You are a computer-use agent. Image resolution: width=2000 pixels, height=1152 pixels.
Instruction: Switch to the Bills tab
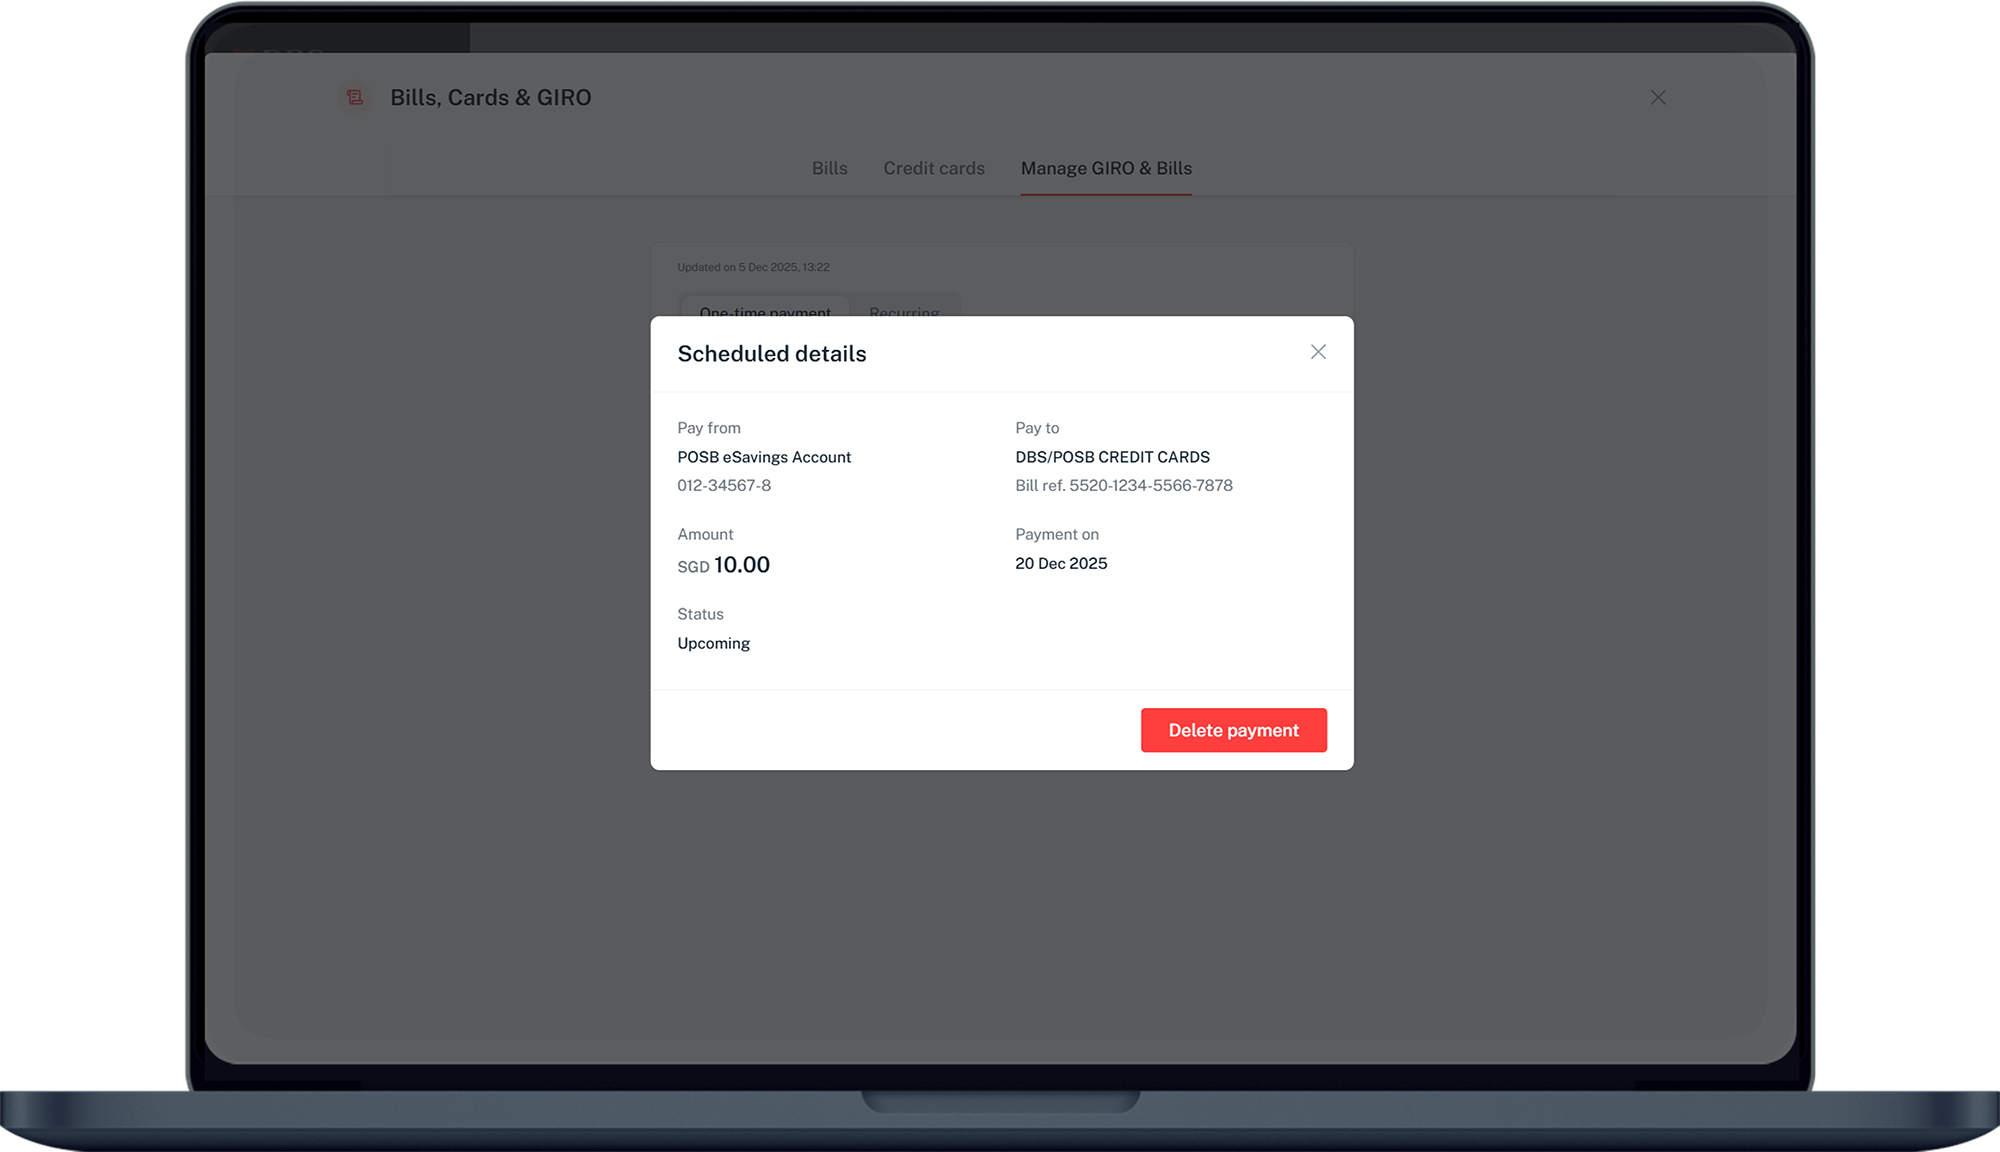[829, 168]
